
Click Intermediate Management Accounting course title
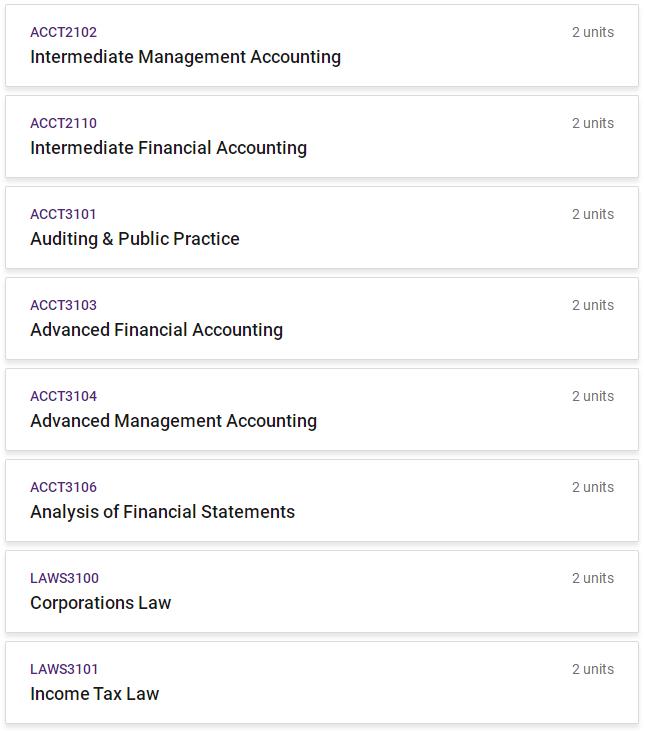[185, 57]
